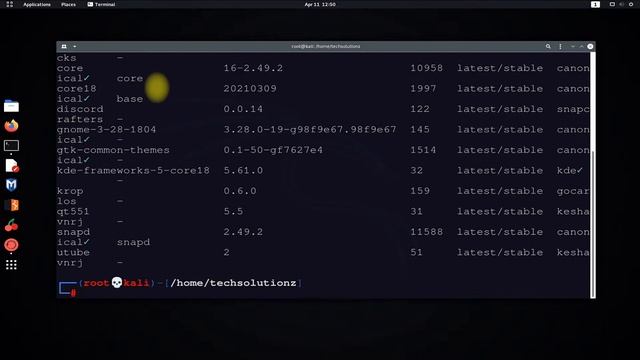Click the 'discord' package name
Viewport: 640px width, 360px height.
tap(80, 109)
